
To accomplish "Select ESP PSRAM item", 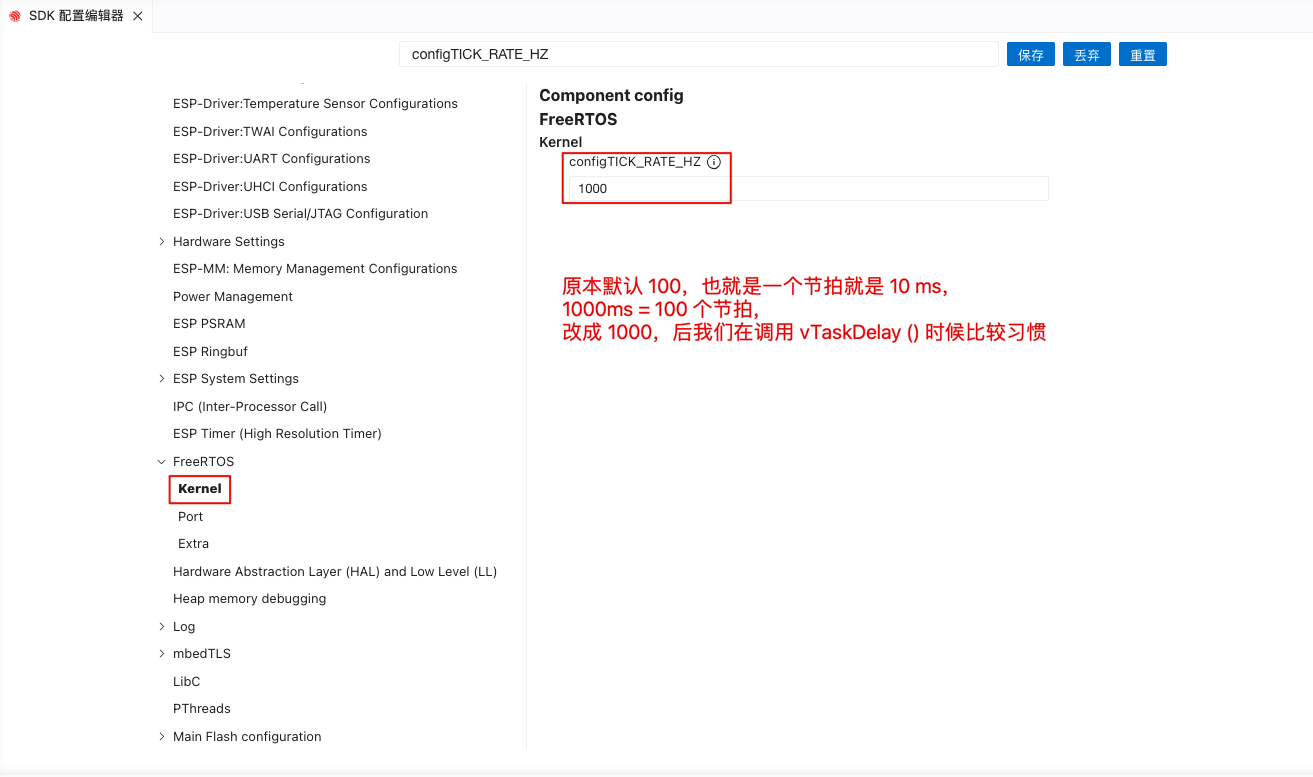I will pos(209,324).
